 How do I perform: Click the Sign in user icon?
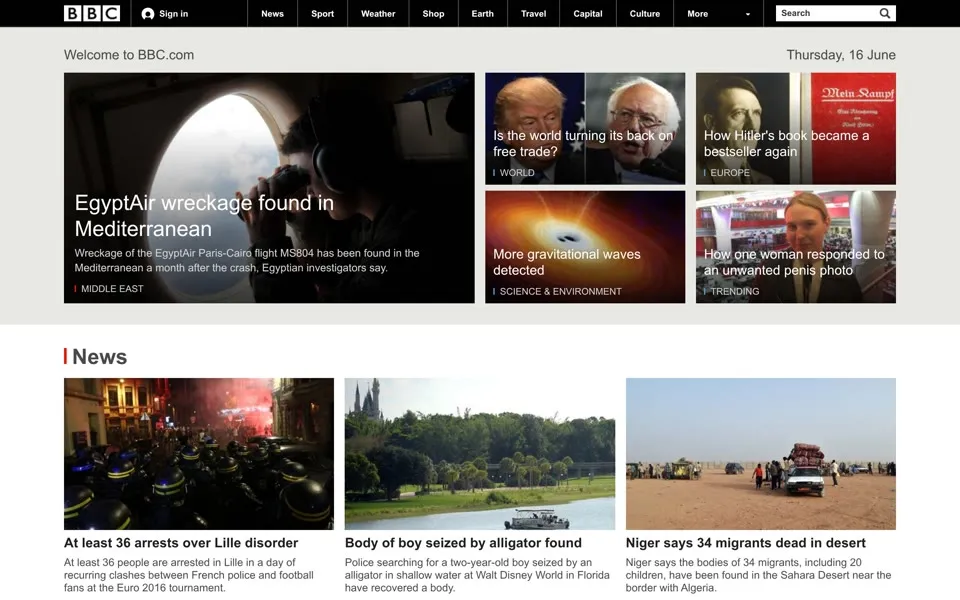pos(148,13)
